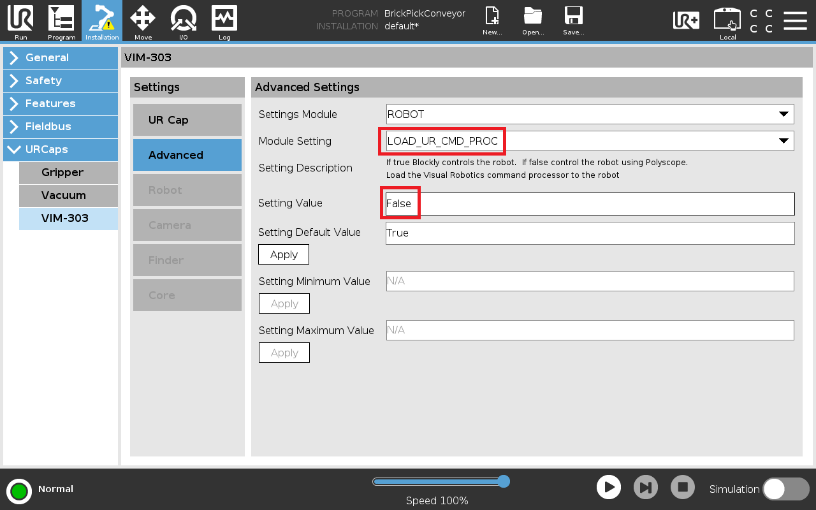The image size is (816, 510).
Task: Save with the floppy disk icon
Action: (x=573, y=21)
